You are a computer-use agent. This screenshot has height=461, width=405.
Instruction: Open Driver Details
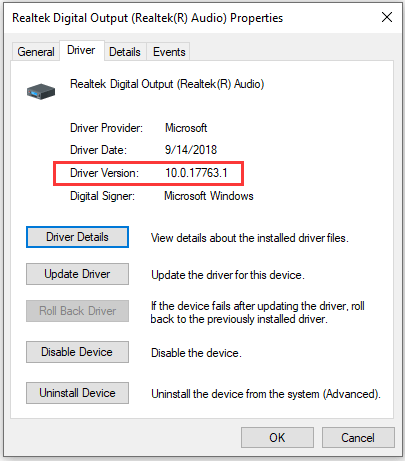tap(77, 237)
